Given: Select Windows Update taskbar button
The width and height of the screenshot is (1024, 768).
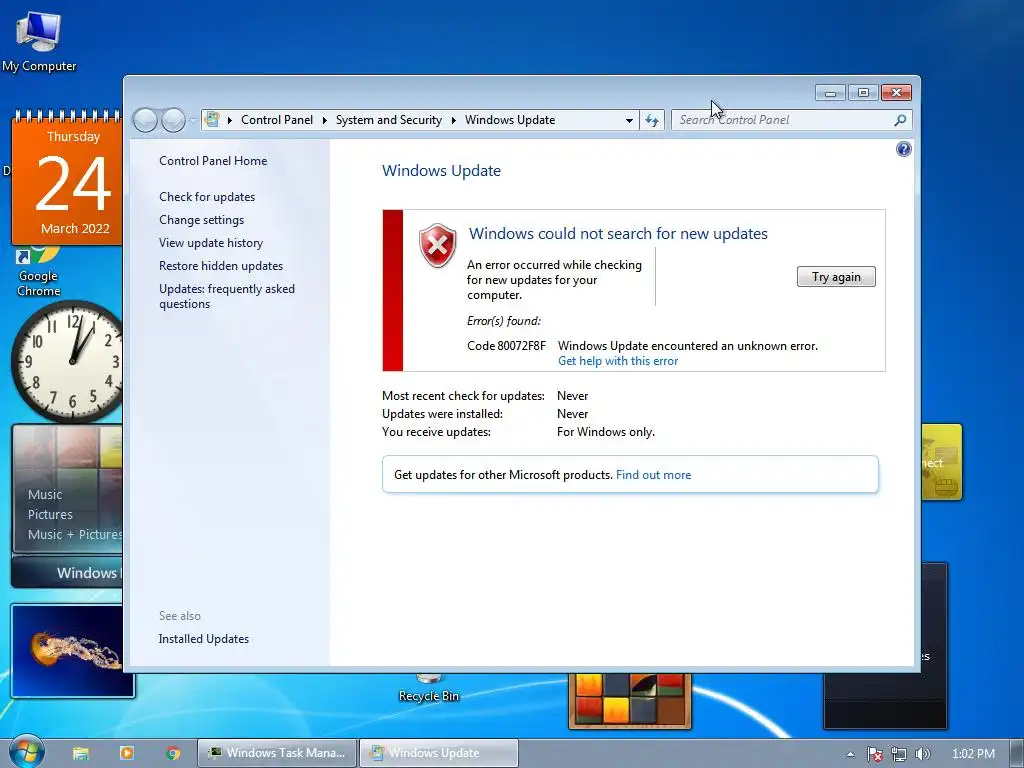Looking at the screenshot, I should 439,753.
